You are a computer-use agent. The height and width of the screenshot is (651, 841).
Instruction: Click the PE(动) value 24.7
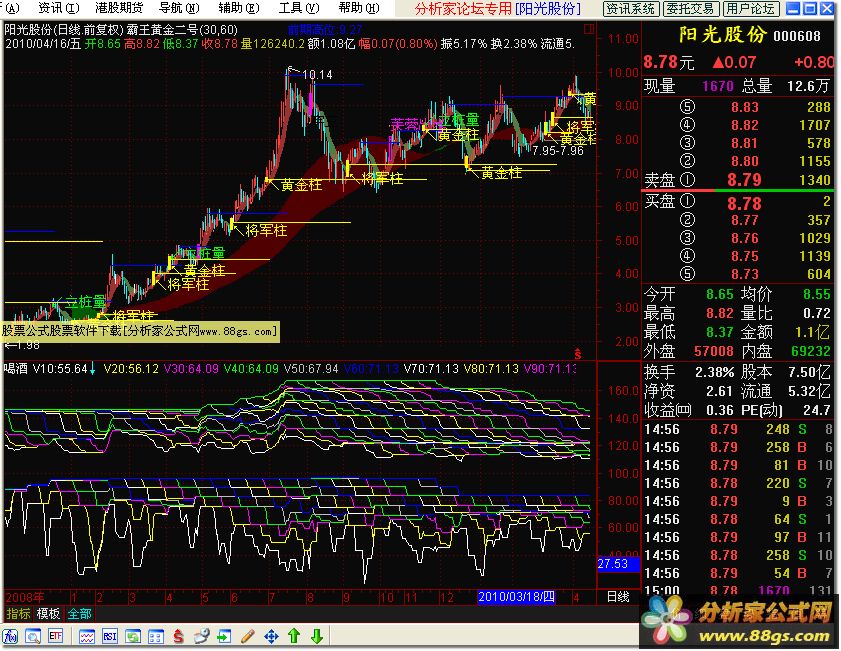(816, 410)
